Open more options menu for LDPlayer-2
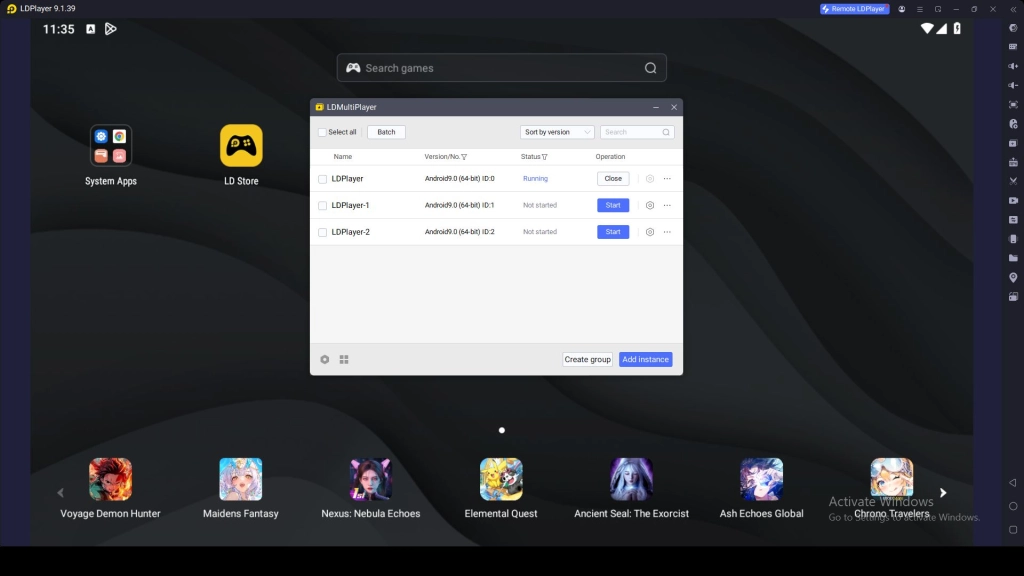Viewport: 1024px width, 576px height. 667,232
